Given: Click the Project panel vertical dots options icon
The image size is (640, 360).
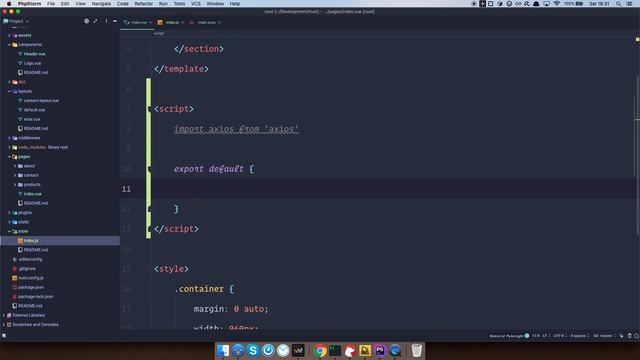Looking at the screenshot, I should point(106,21).
